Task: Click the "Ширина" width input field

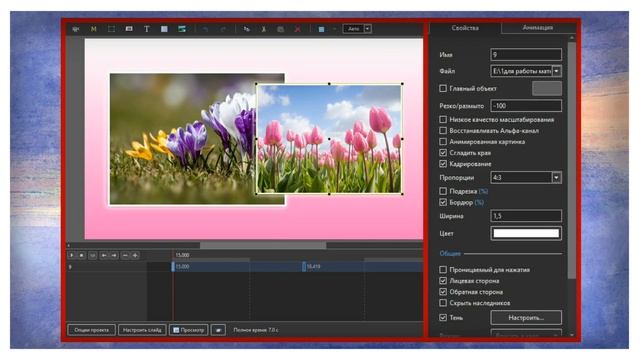Action: tap(526, 216)
